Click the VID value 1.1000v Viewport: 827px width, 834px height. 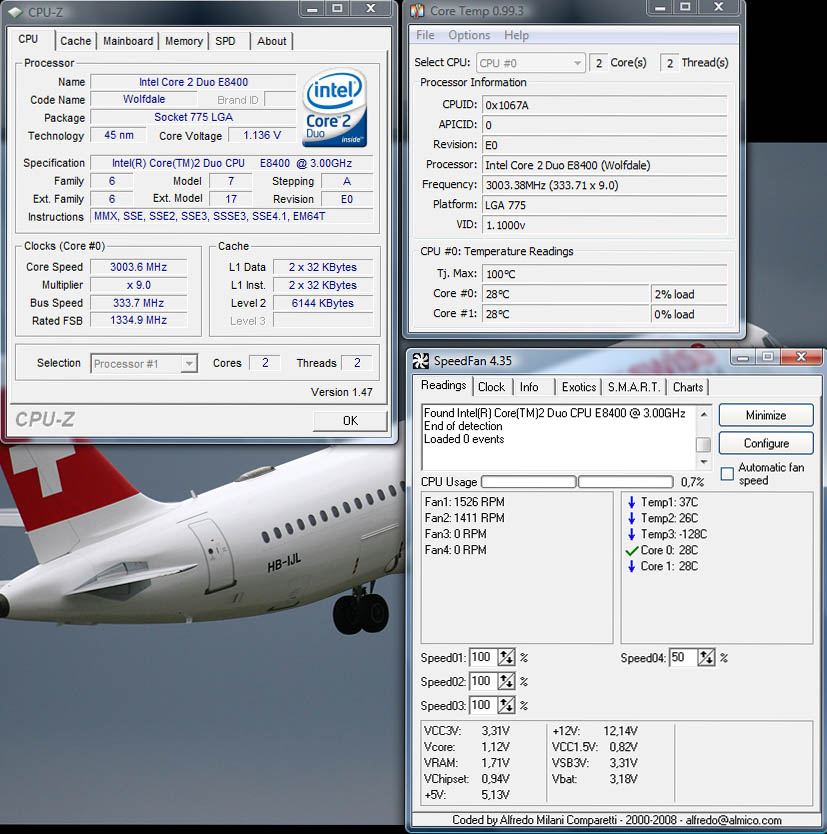click(x=604, y=225)
